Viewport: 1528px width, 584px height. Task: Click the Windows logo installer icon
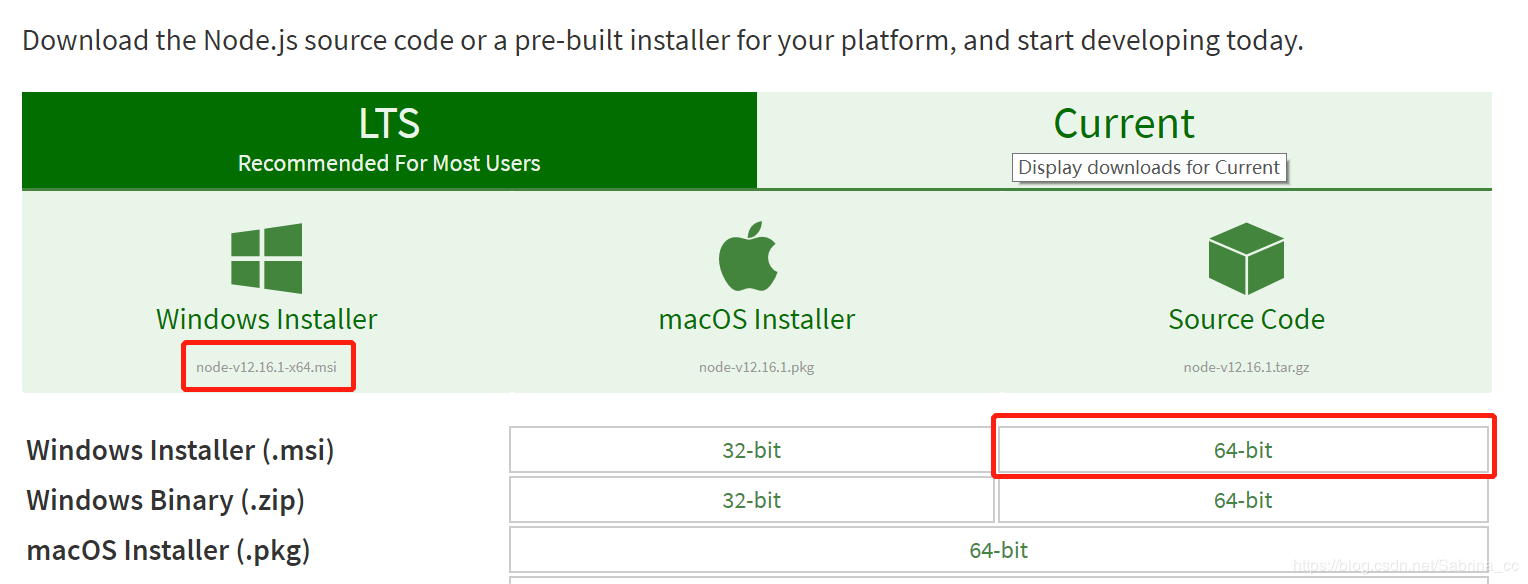[x=266, y=256]
